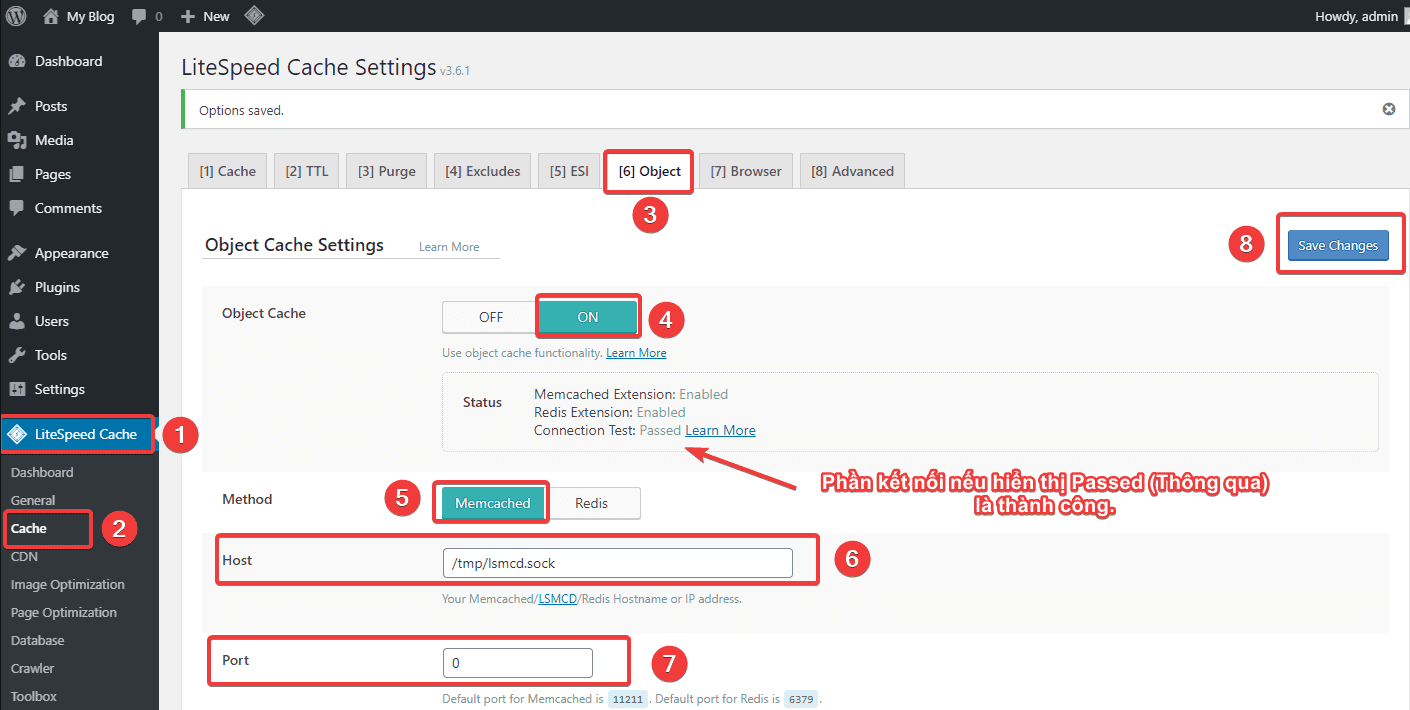Click the Save Changes button
The image size is (1410, 710).
[1337, 245]
